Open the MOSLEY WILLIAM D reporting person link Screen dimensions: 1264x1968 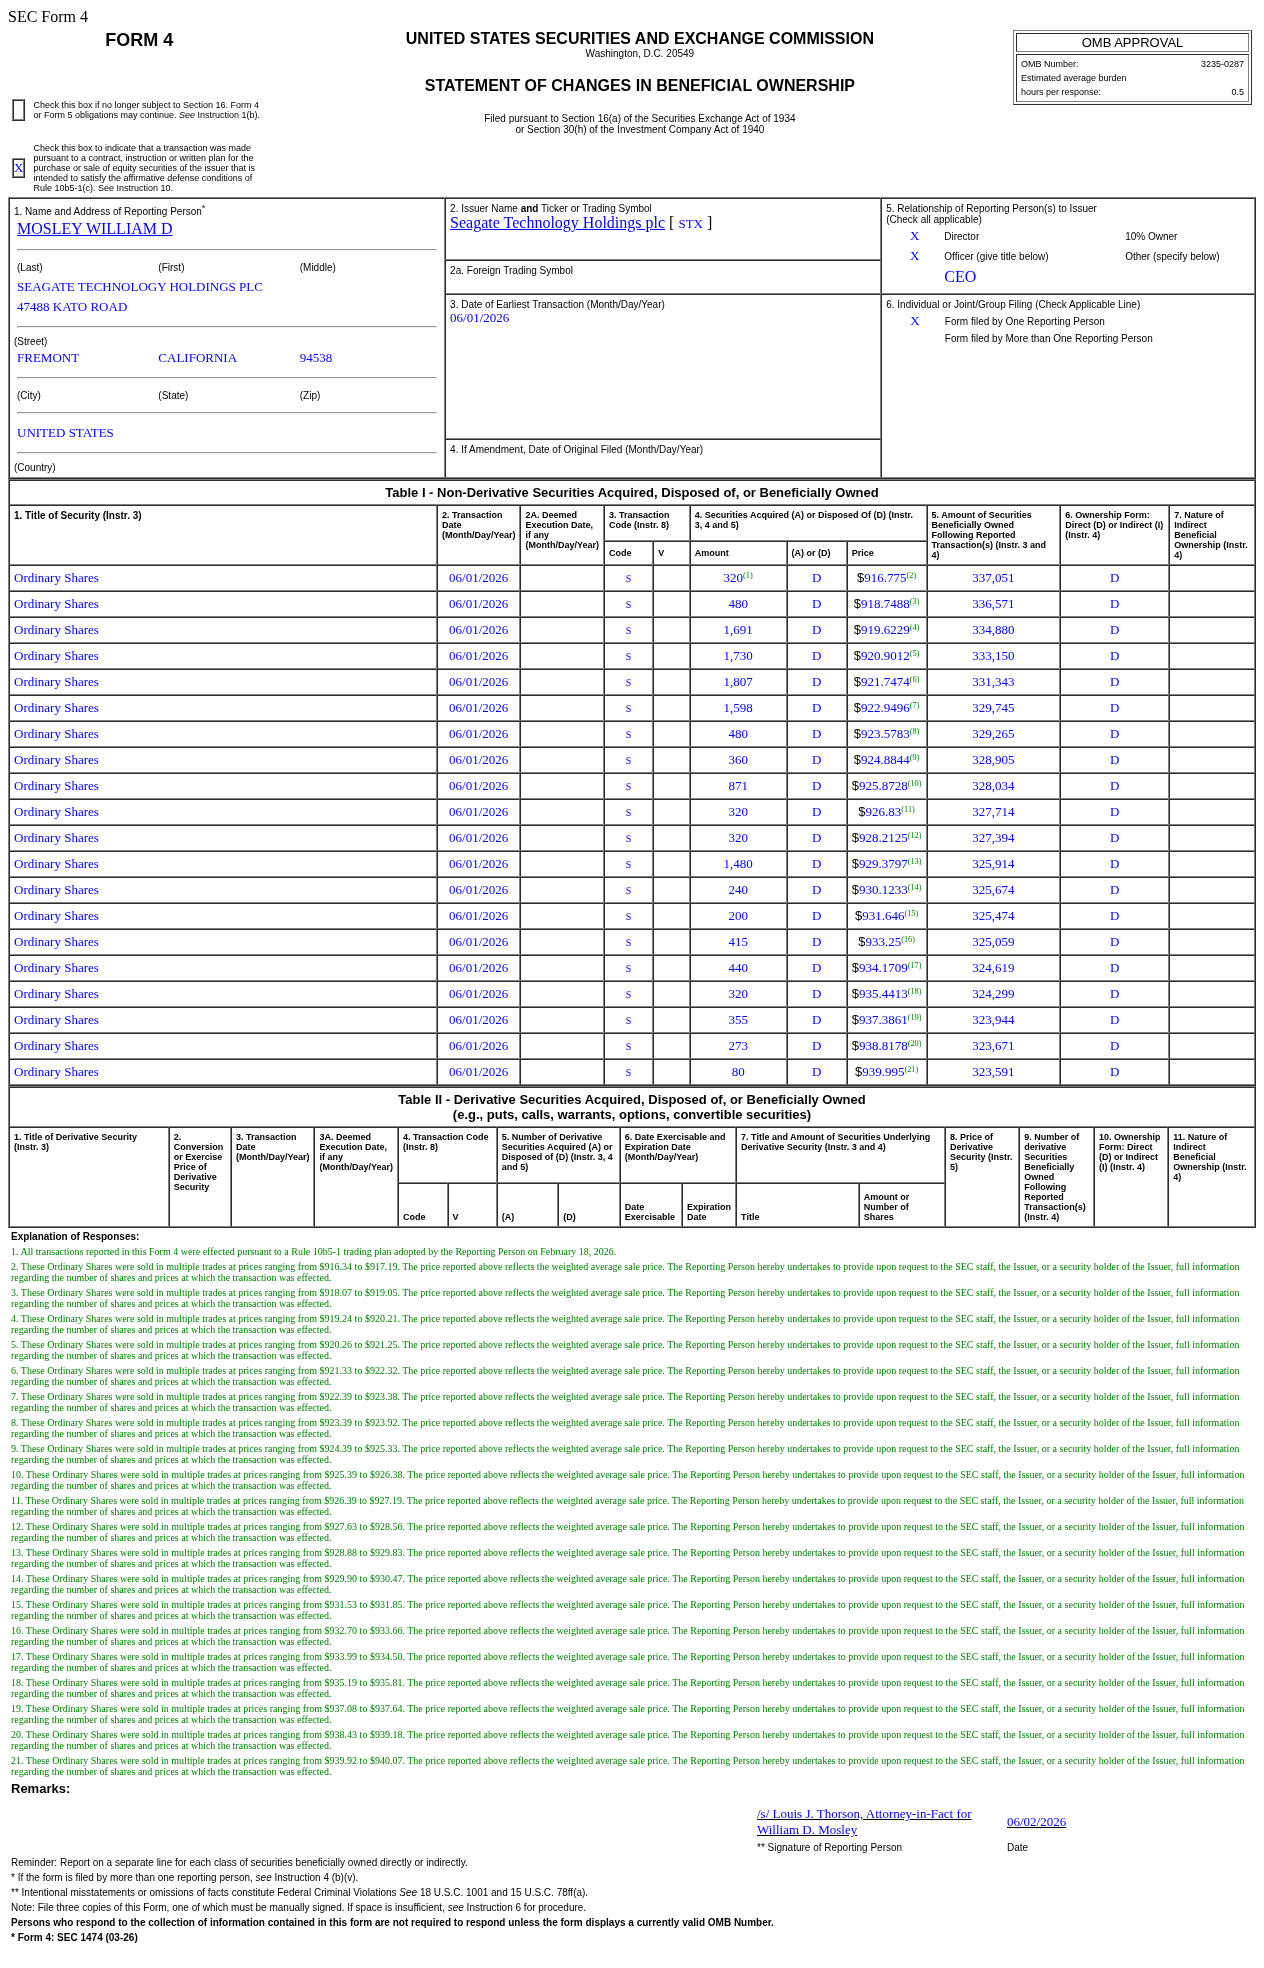(94, 229)
